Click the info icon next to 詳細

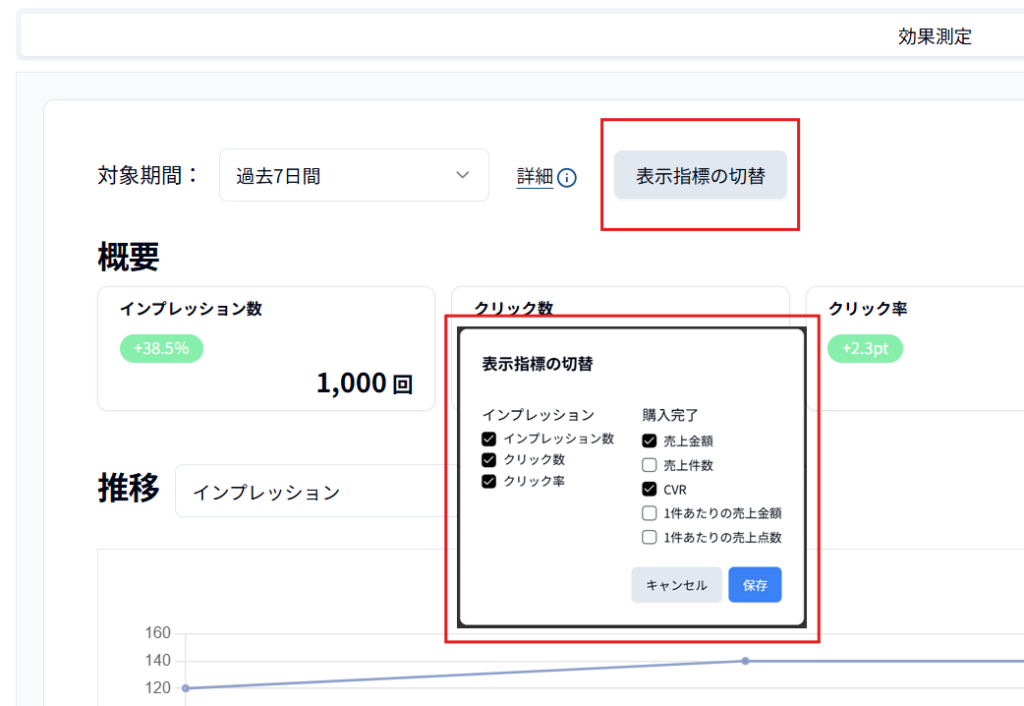coord(567,178)
